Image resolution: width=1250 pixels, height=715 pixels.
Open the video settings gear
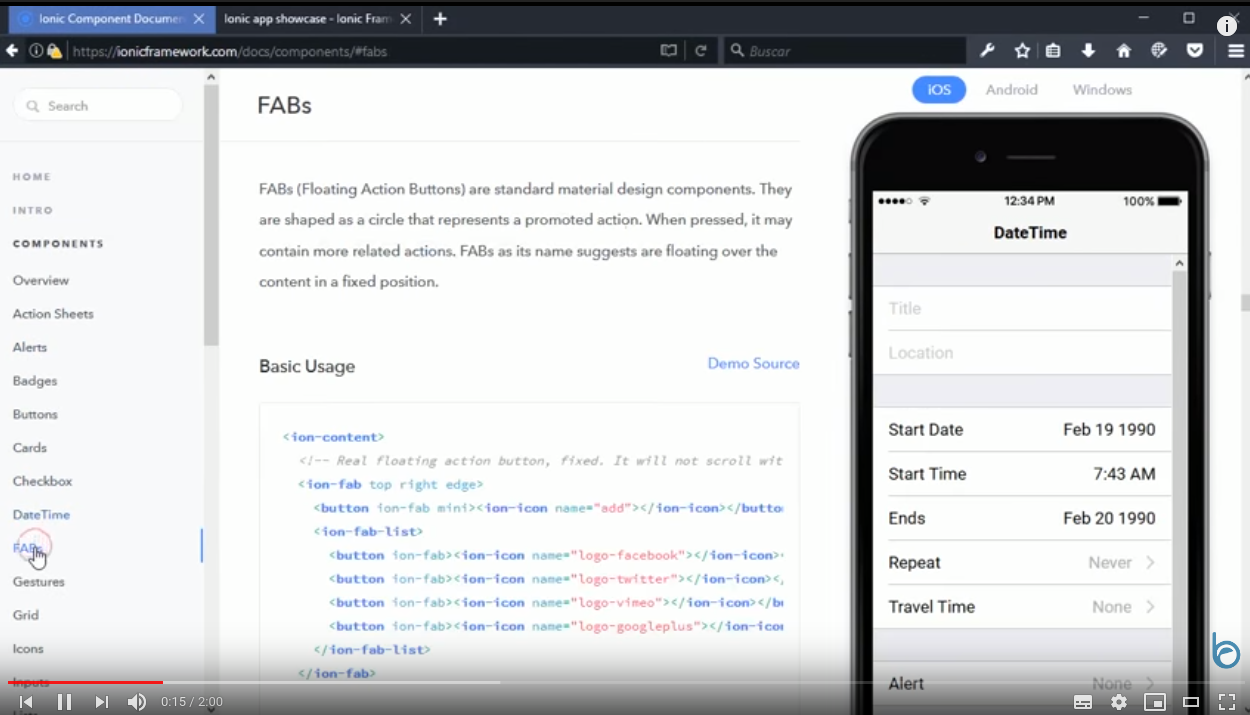pos(1119,702)
